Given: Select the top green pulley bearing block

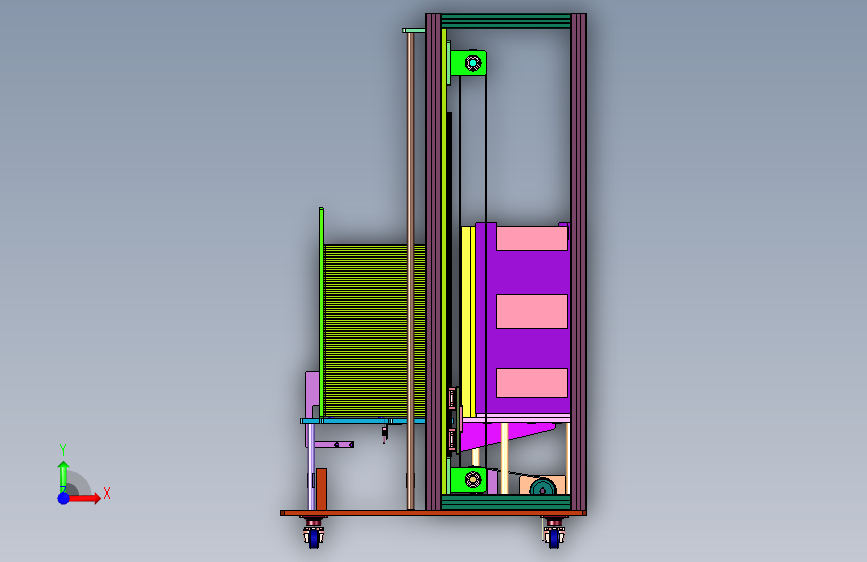Looking at the screenshot, I should pos(468,63).
